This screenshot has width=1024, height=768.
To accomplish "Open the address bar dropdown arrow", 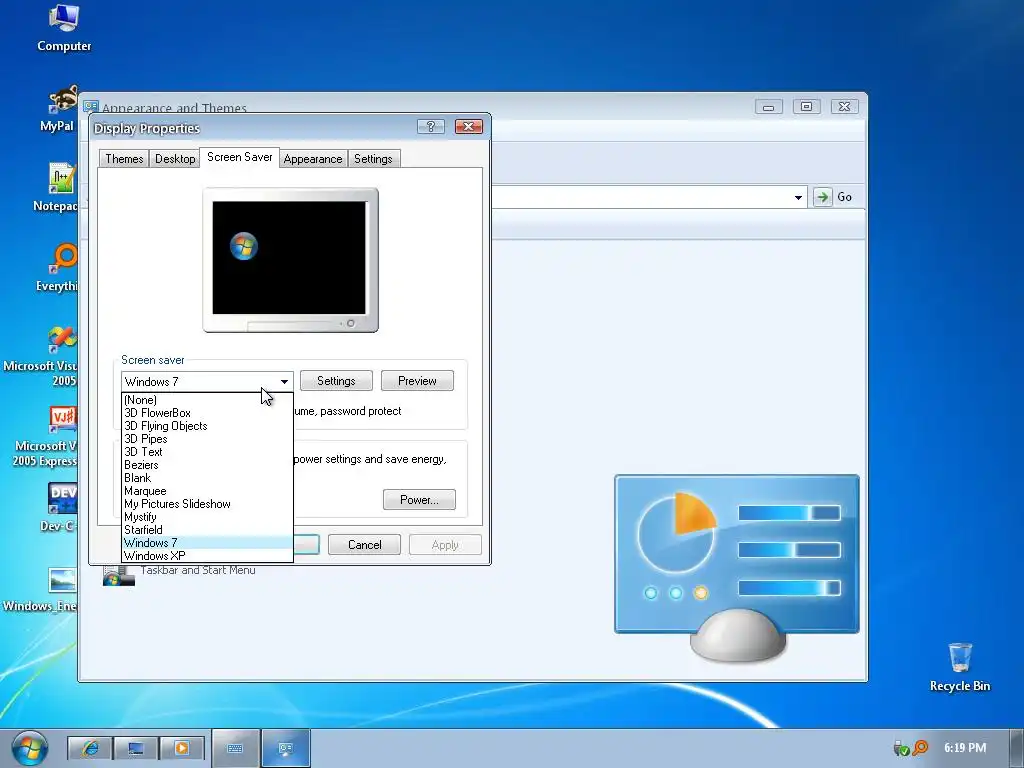I will click(x=798, y=197).
